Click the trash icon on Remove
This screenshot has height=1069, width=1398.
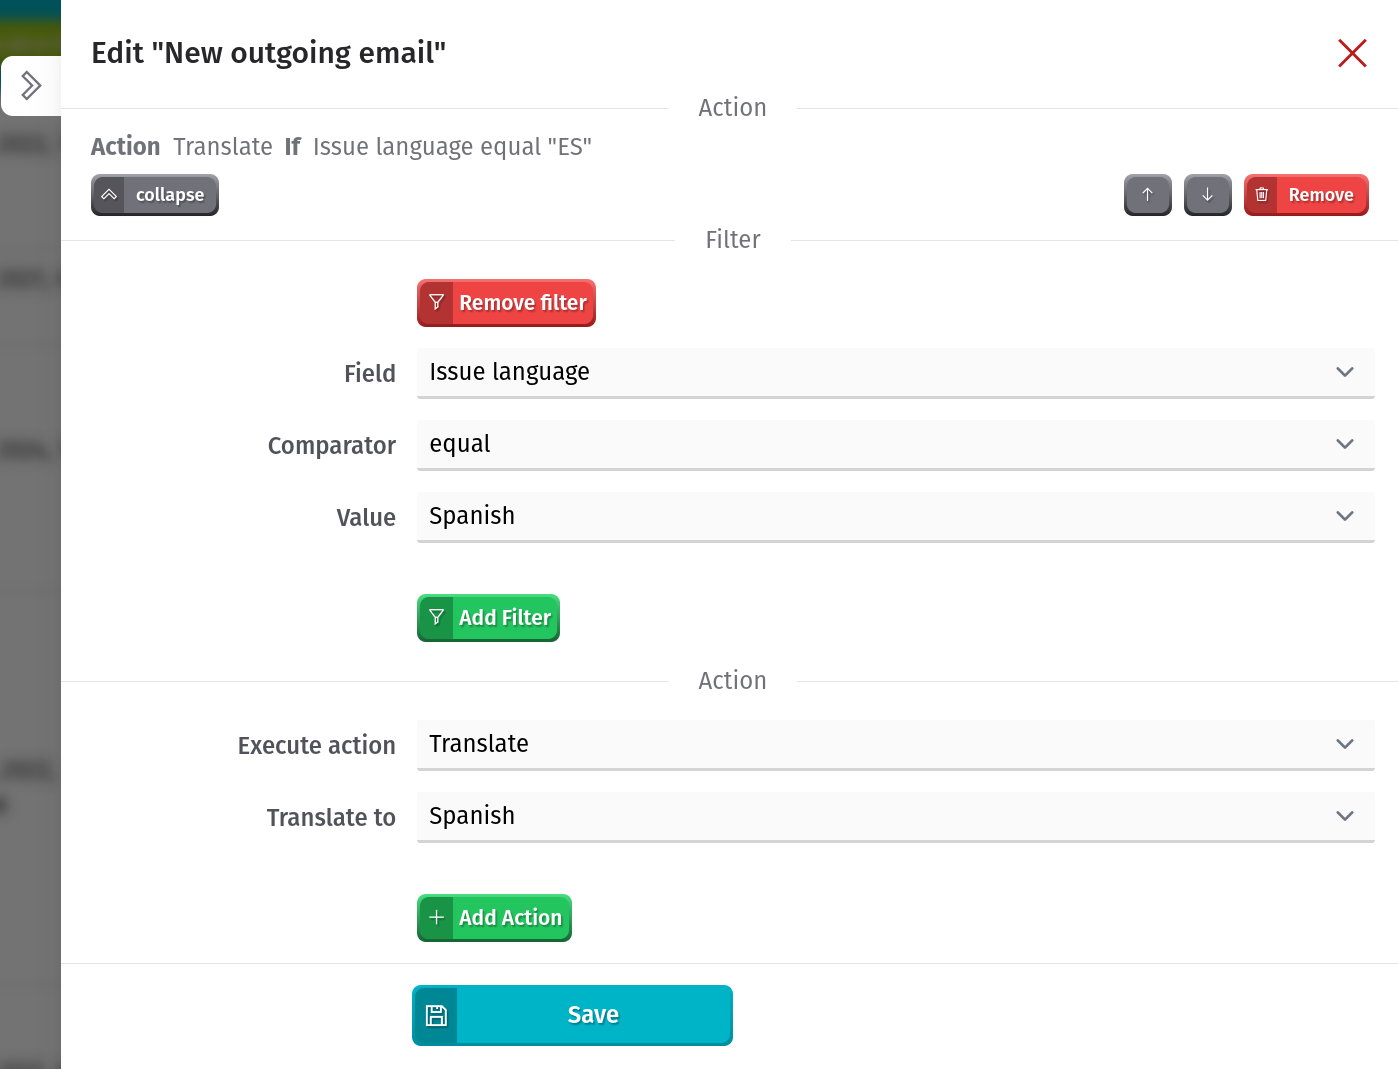pos(1262,195)
